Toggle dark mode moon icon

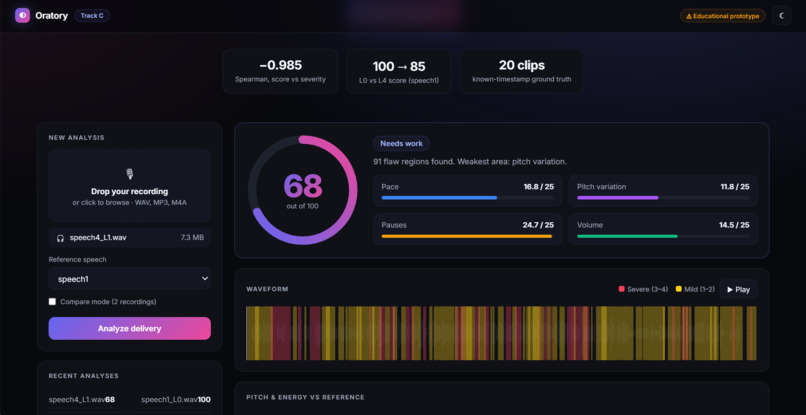pos(781,15)
